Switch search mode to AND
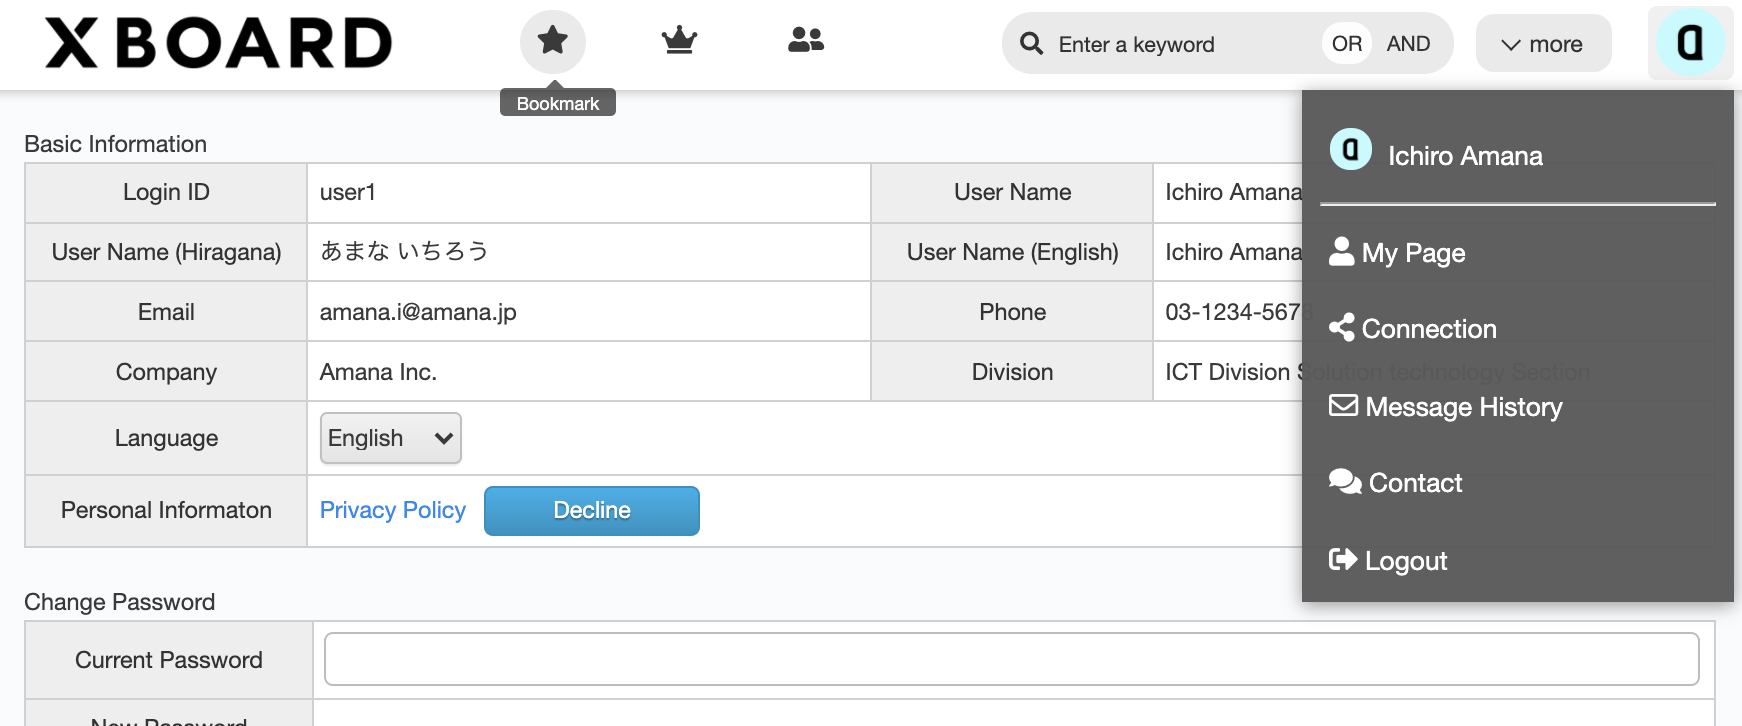Viewport: 1742px width, 726px height. click(1408, 44)
